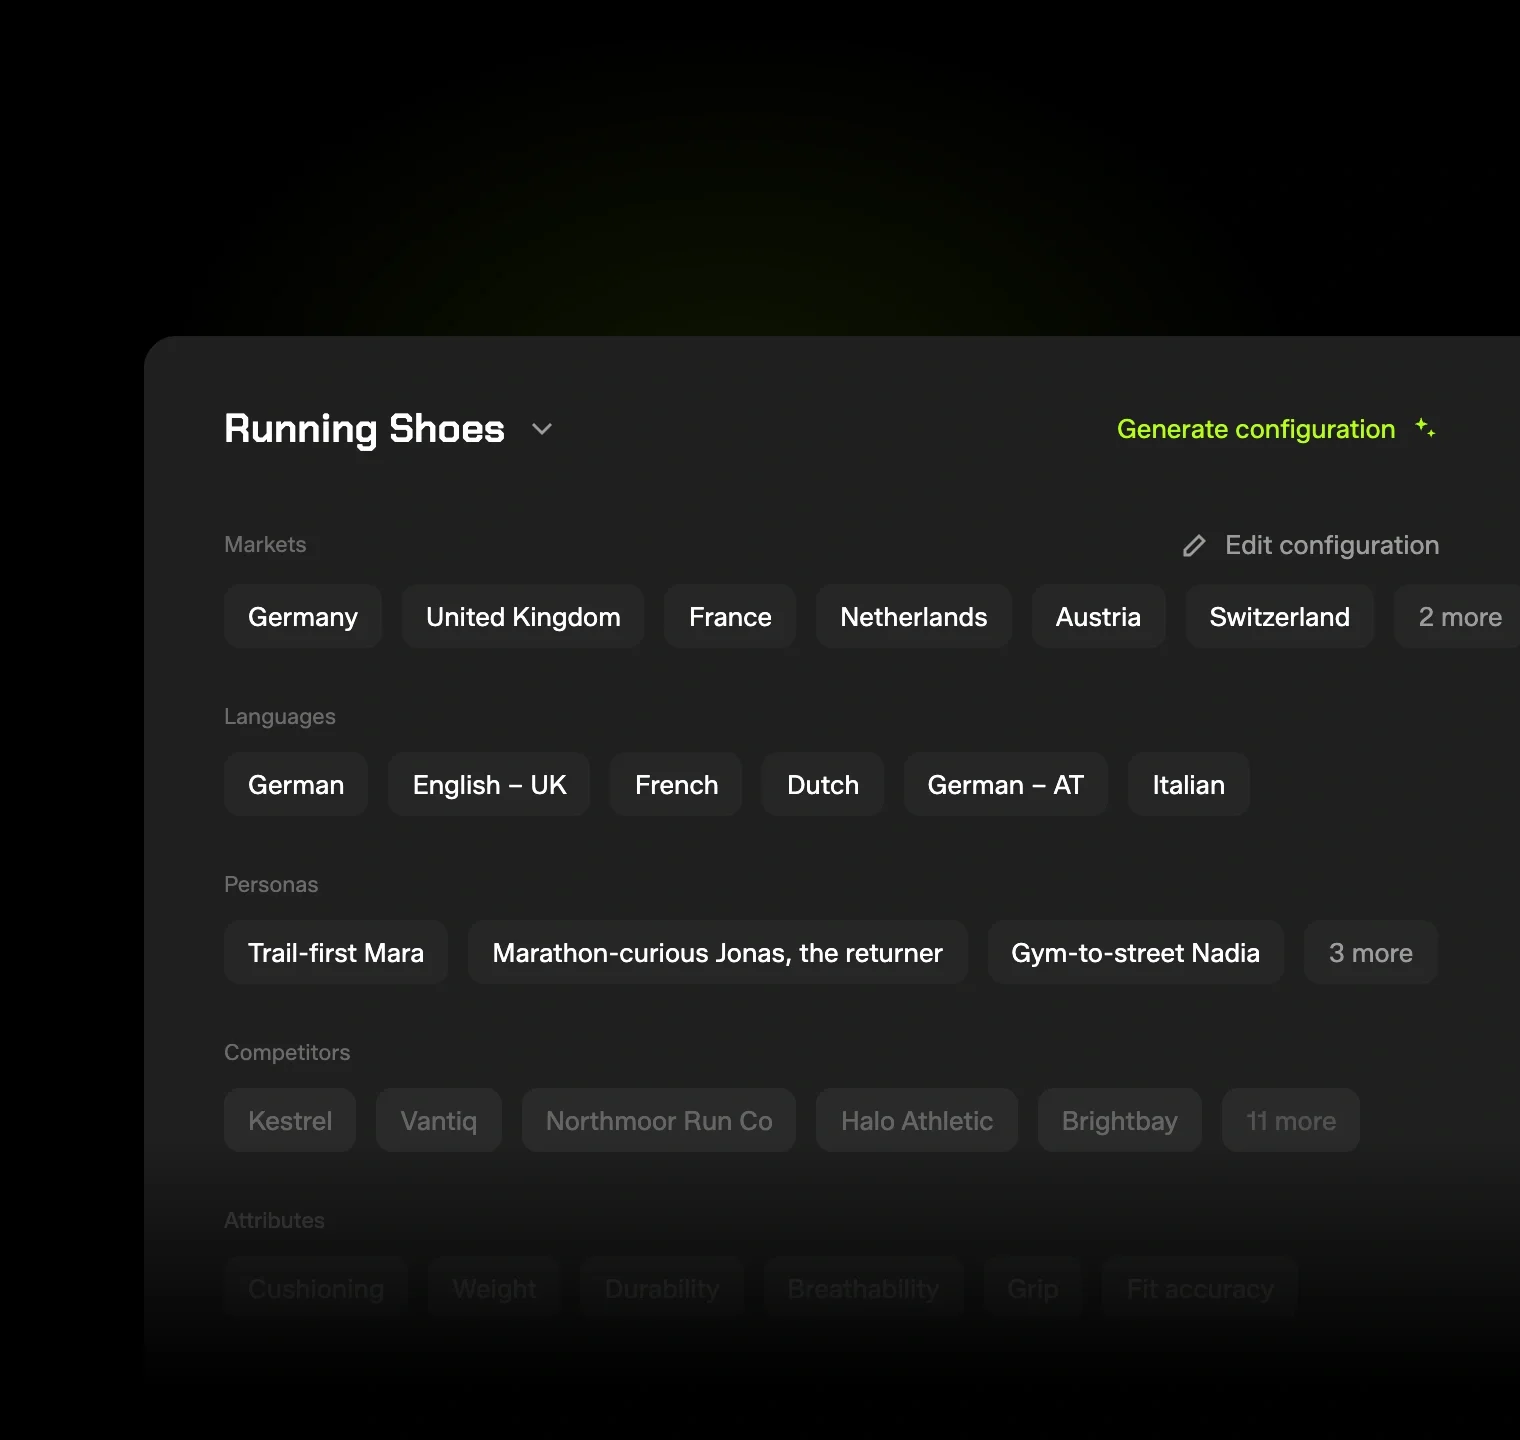Select the German language chip

[x=296, y=785]
